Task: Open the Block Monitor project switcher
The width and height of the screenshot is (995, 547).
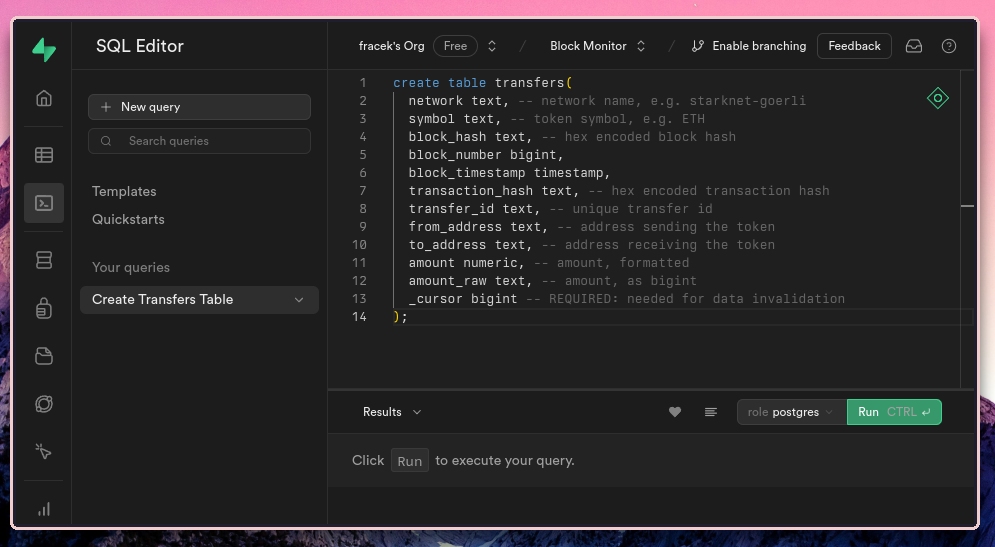Action: [641, 46]
